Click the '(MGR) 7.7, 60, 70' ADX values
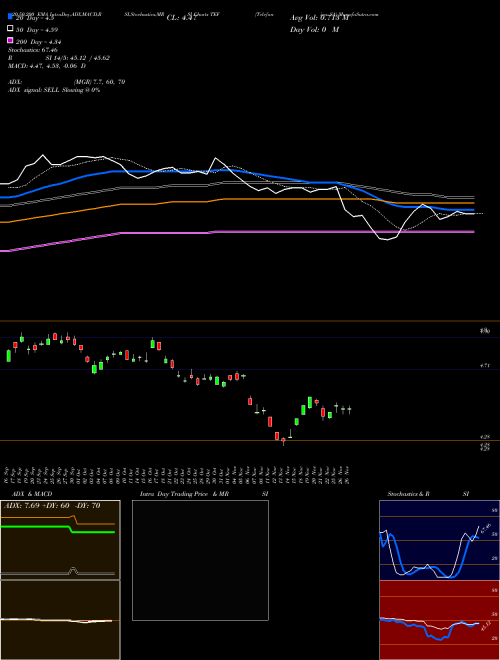 [x=99, y=82]
